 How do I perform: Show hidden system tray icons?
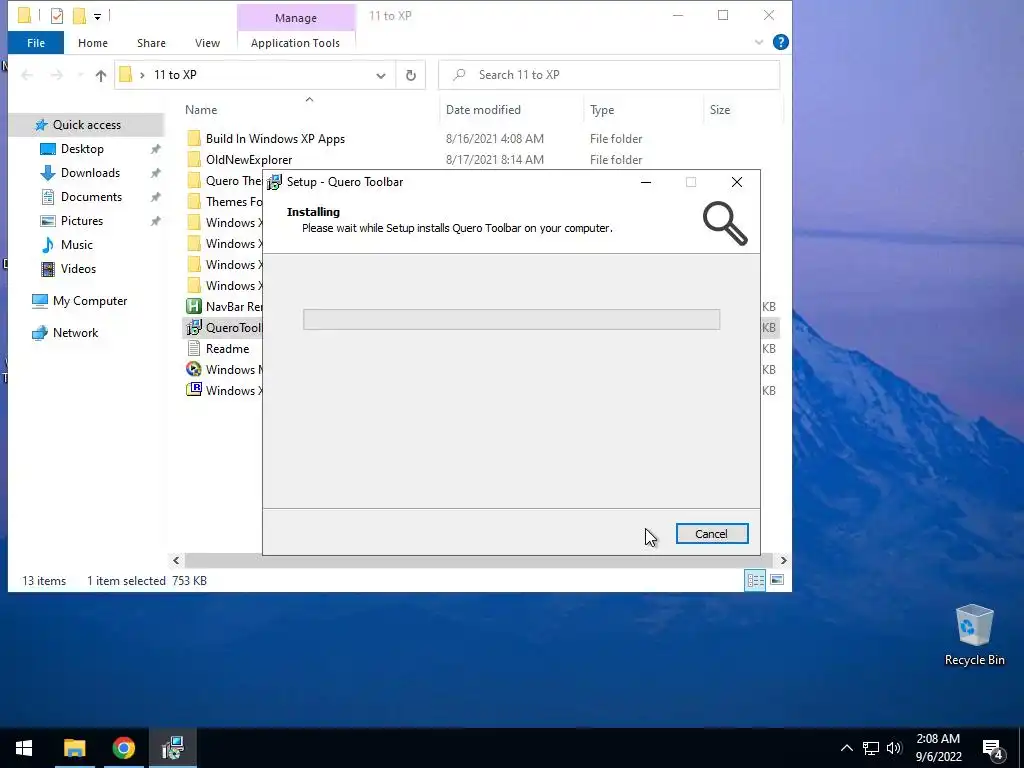(846, 748)
